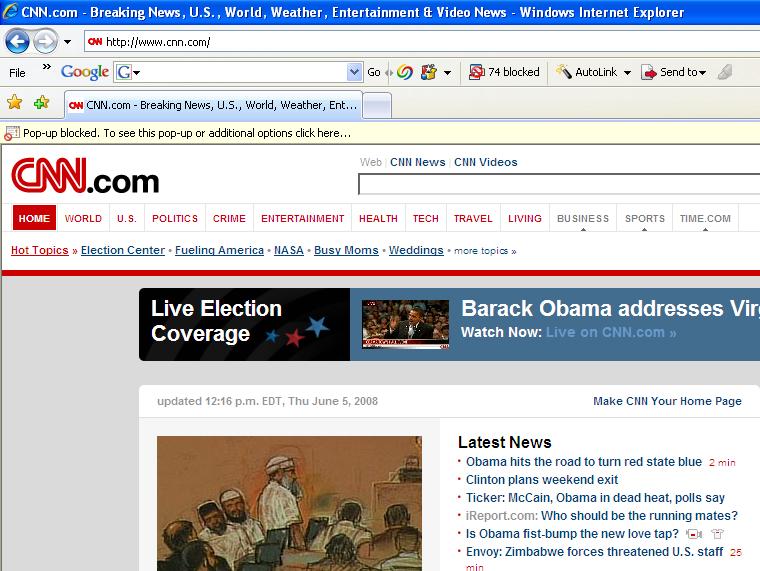This screenshot has height=571, width=760.
Task: Click the 74 blocked popup blocker button
Action: tap(504, 72)
